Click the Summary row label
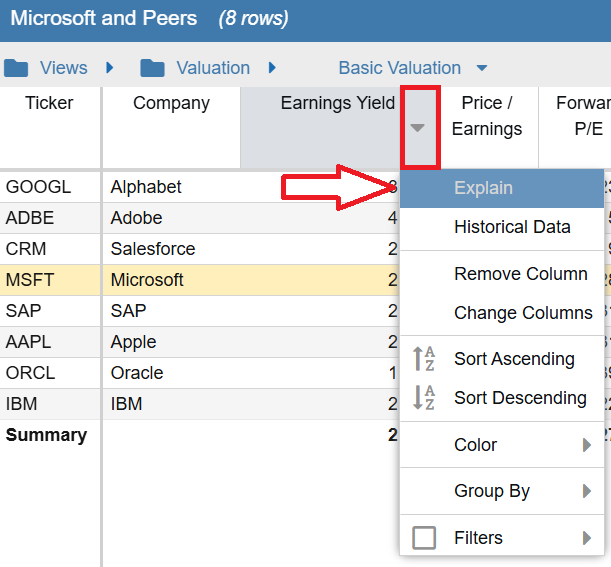The height and width of the screenshot is (567, 611). point(46,435)
